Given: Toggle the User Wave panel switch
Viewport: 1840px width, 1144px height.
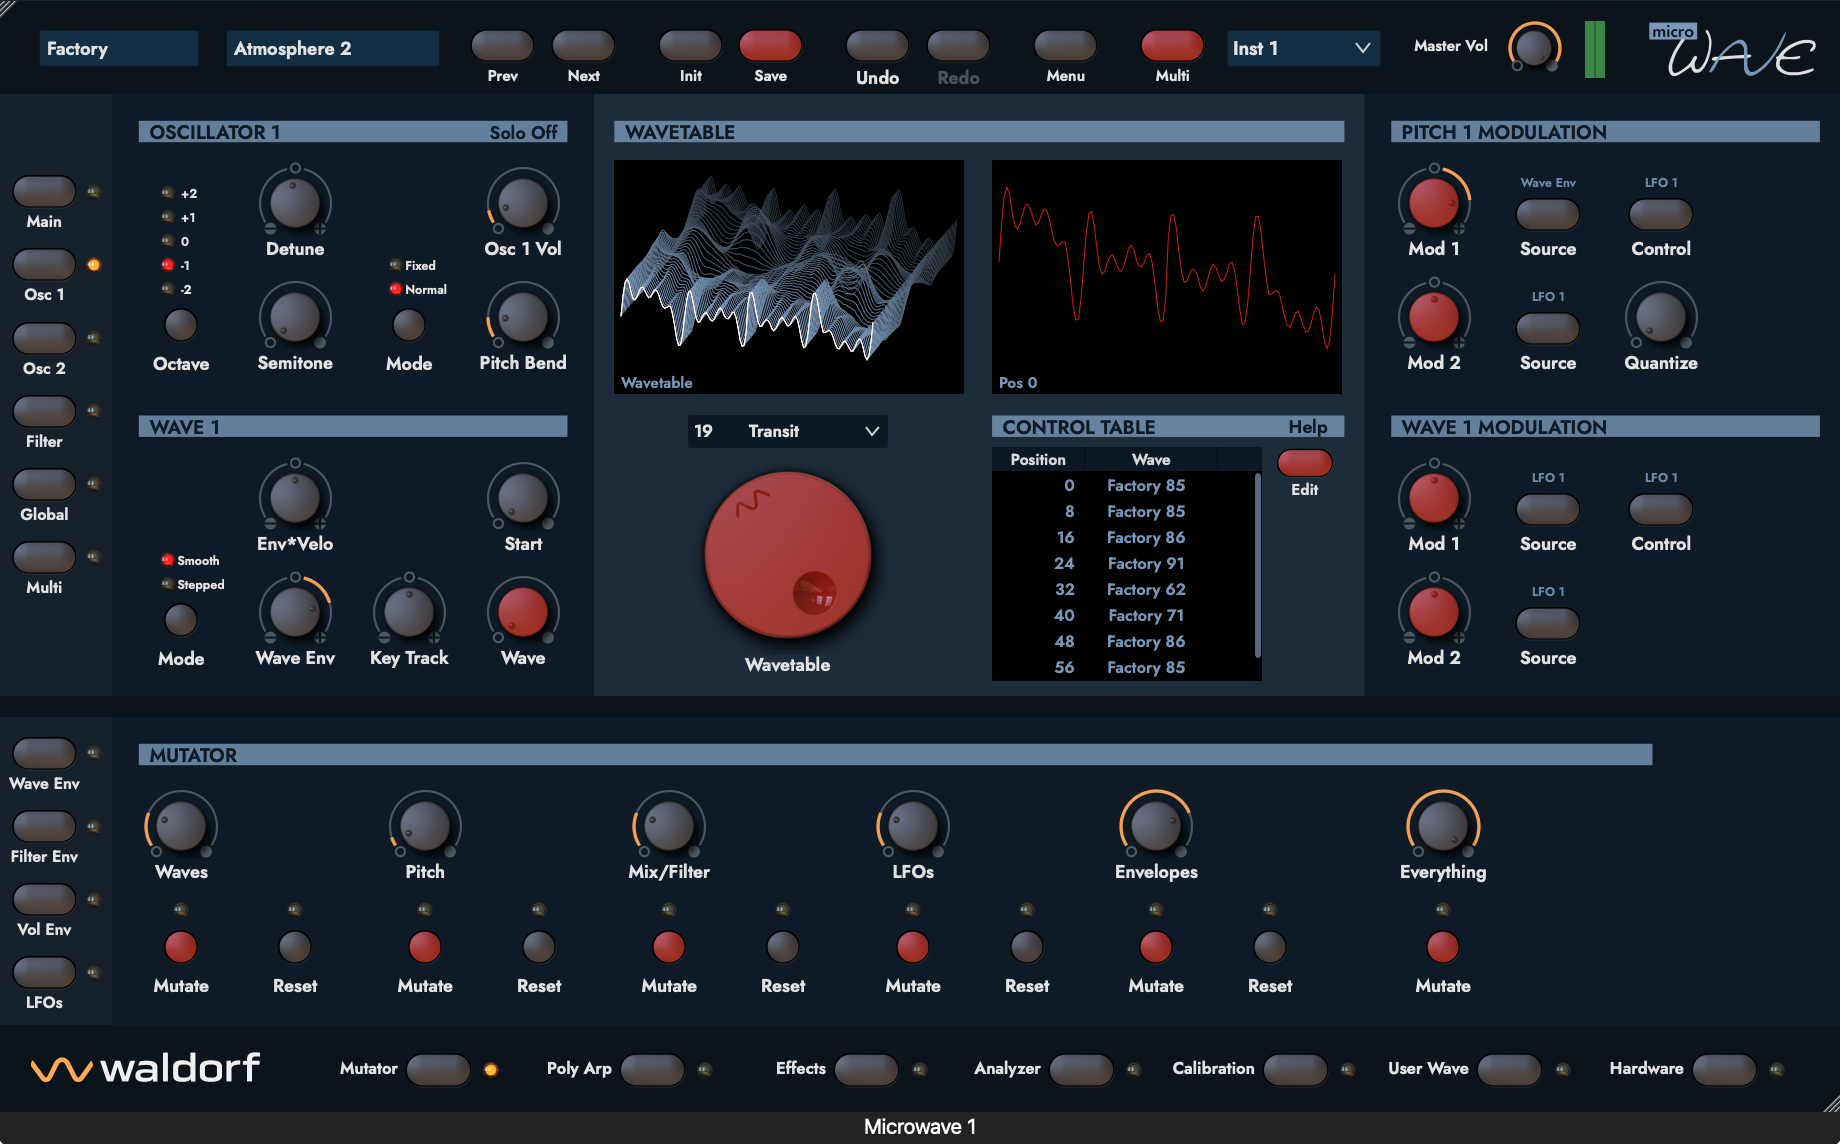Looking at the screenshot, I should coord(1509,1069).
